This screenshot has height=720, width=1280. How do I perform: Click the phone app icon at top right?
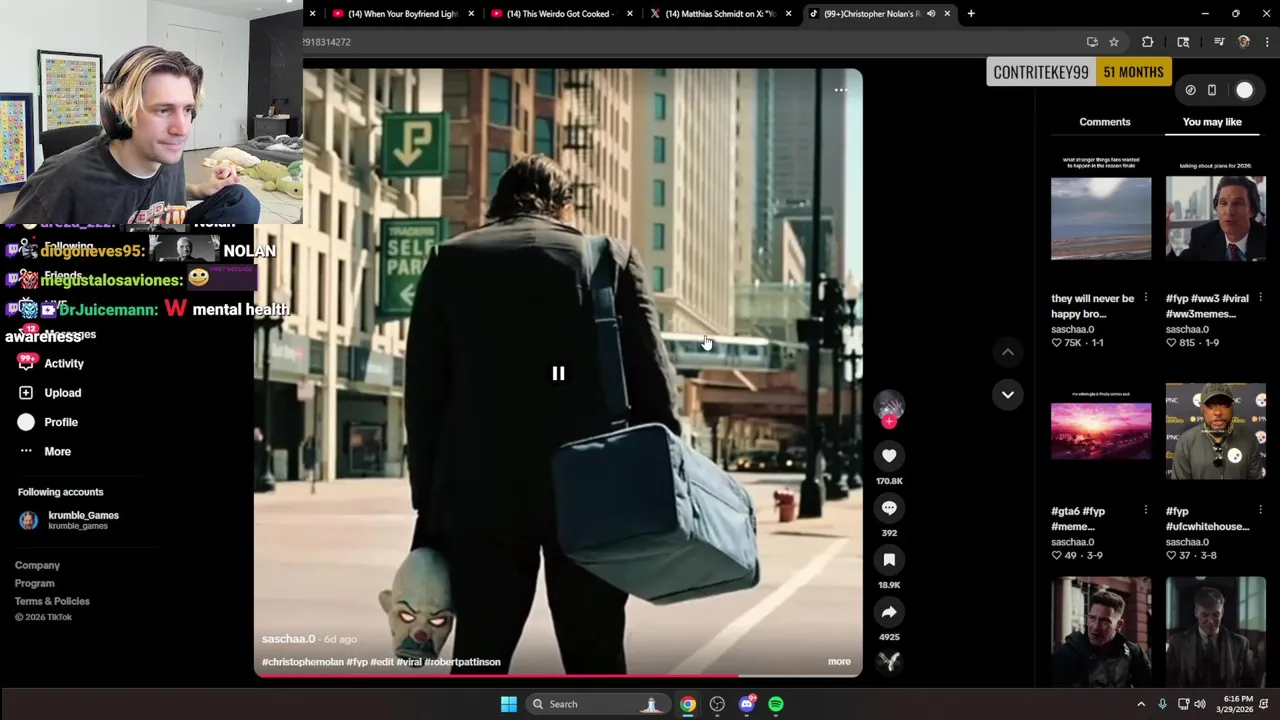coord(1211,90)
